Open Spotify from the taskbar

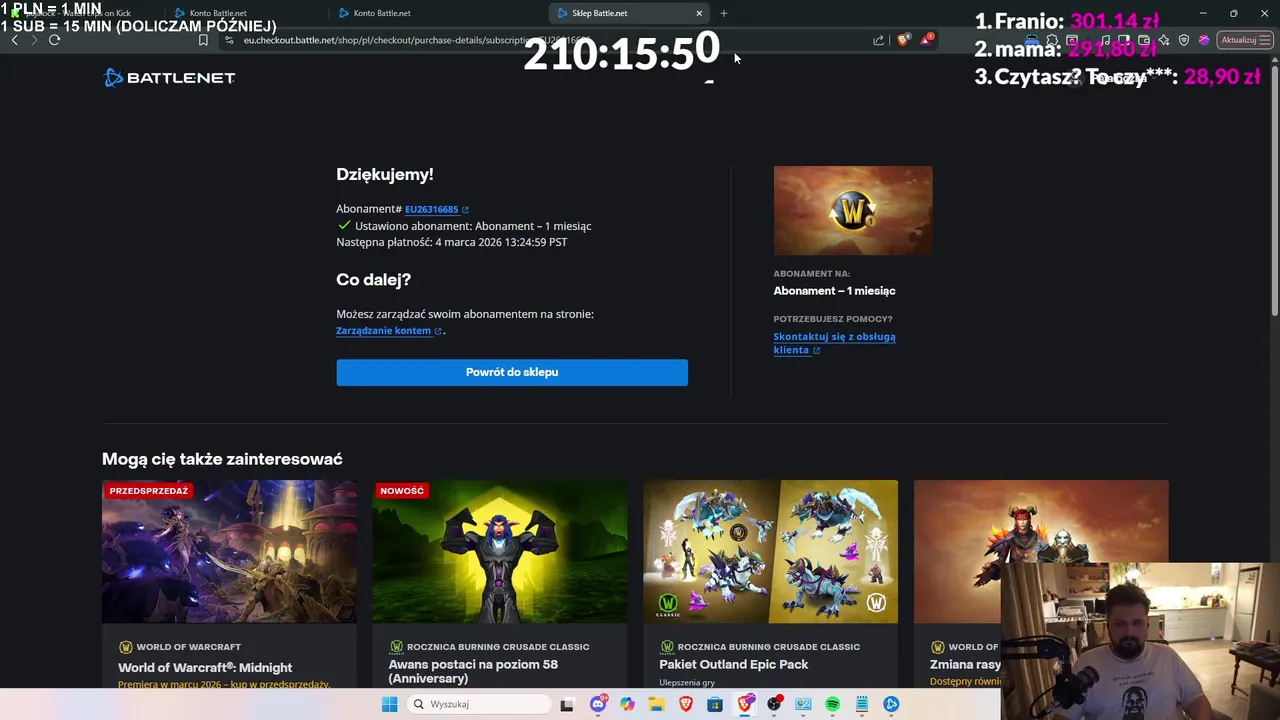pyautogui.click(x=832, y=704)
